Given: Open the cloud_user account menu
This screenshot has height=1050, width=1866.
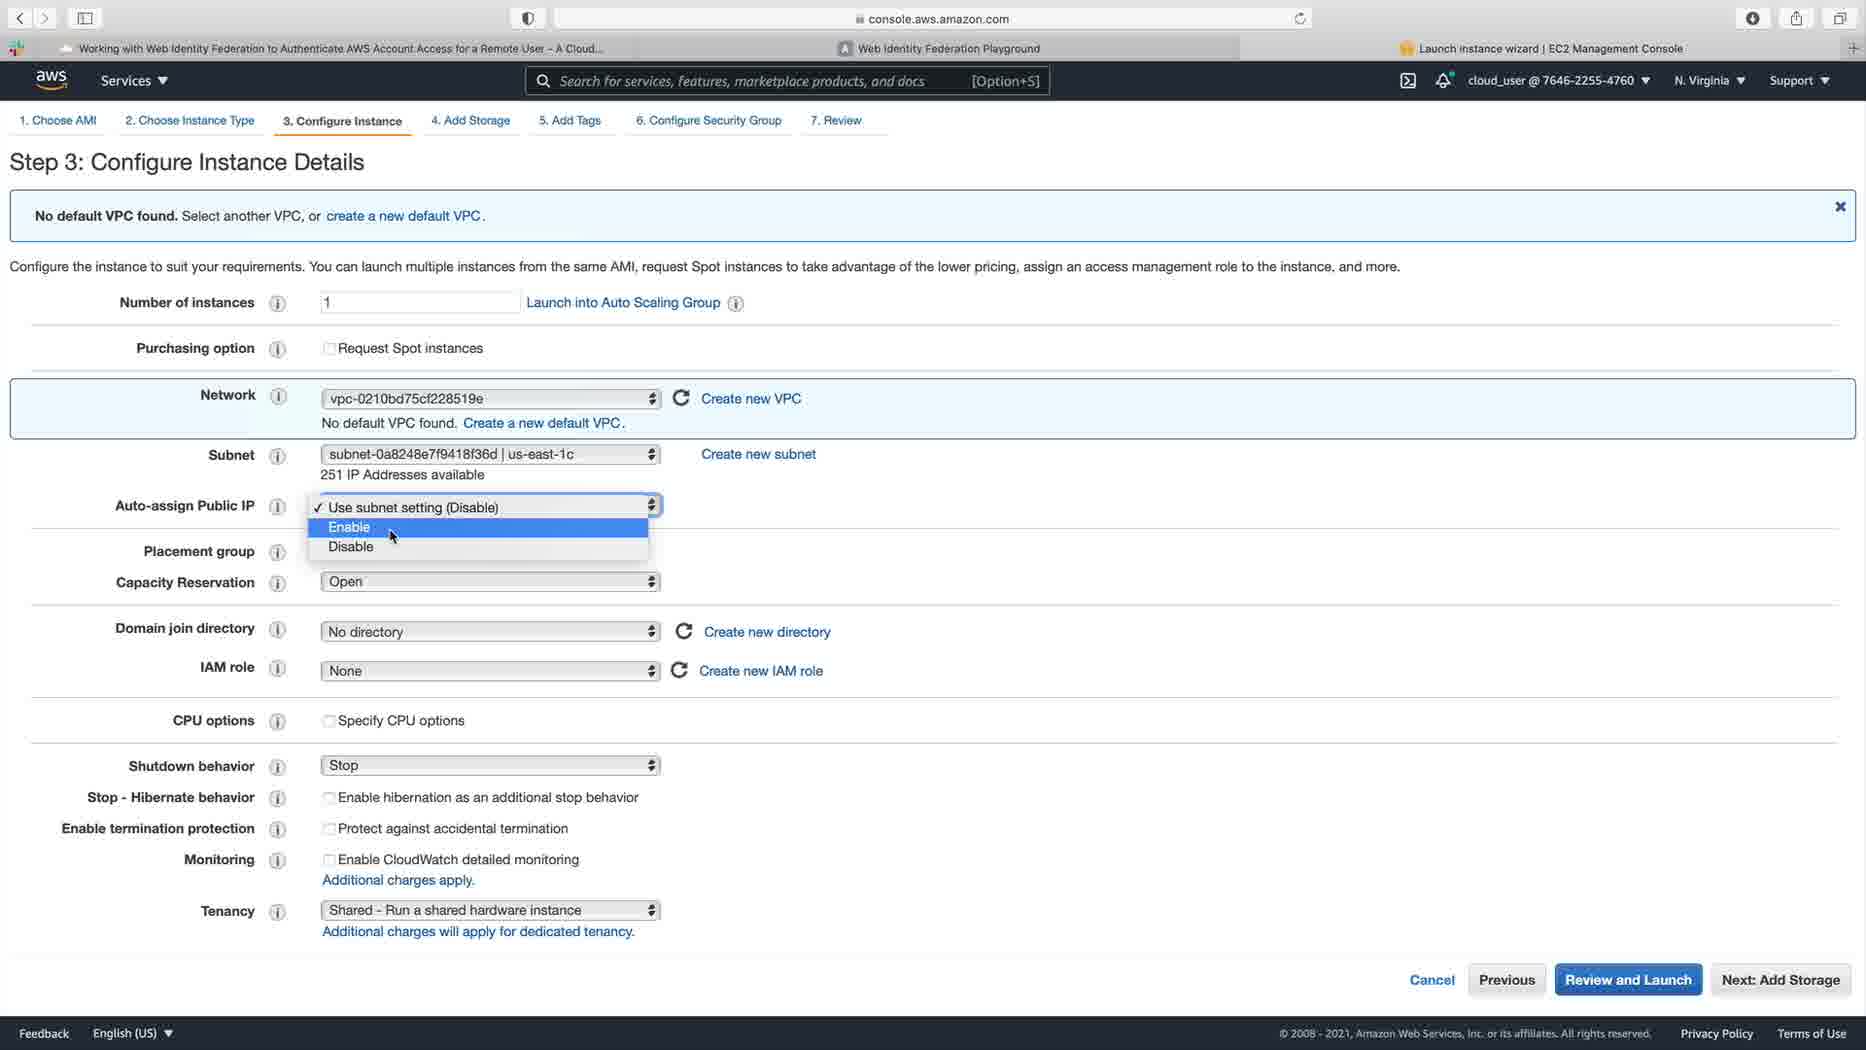Looking at the screenshot, I should click(x=1559, y=80).
